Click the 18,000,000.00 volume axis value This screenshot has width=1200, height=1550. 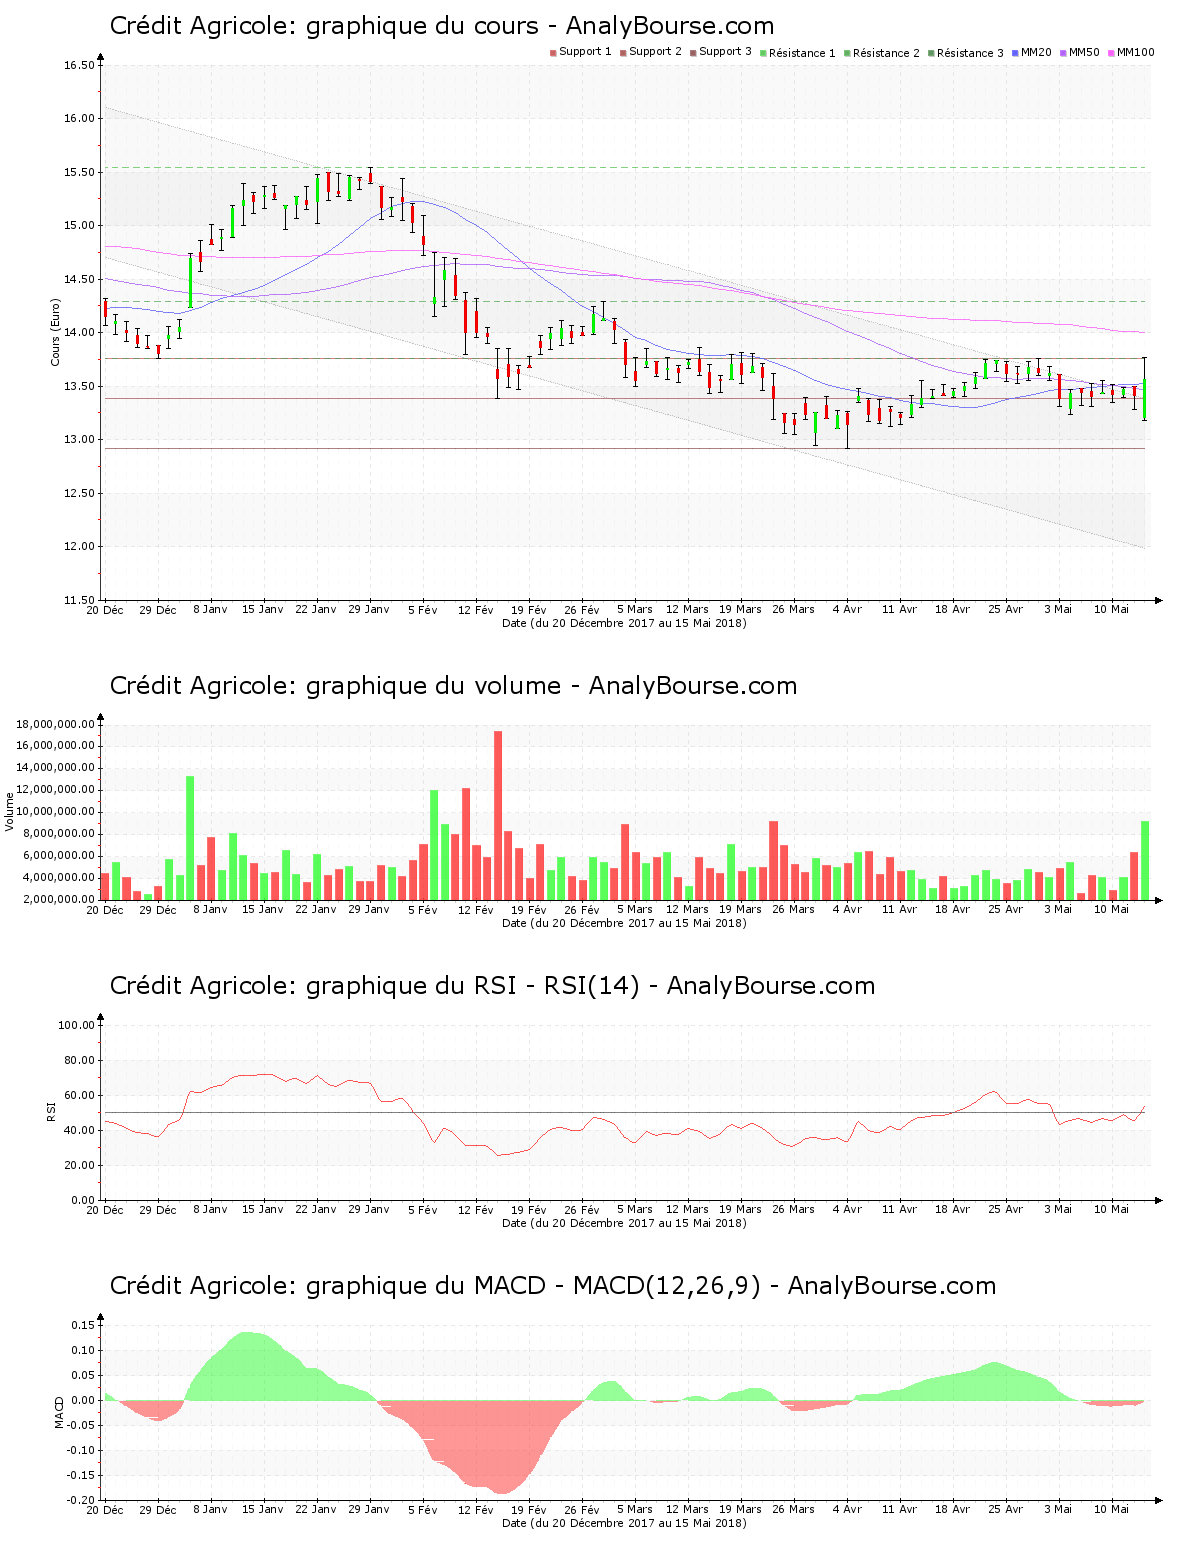coord(56,724)
